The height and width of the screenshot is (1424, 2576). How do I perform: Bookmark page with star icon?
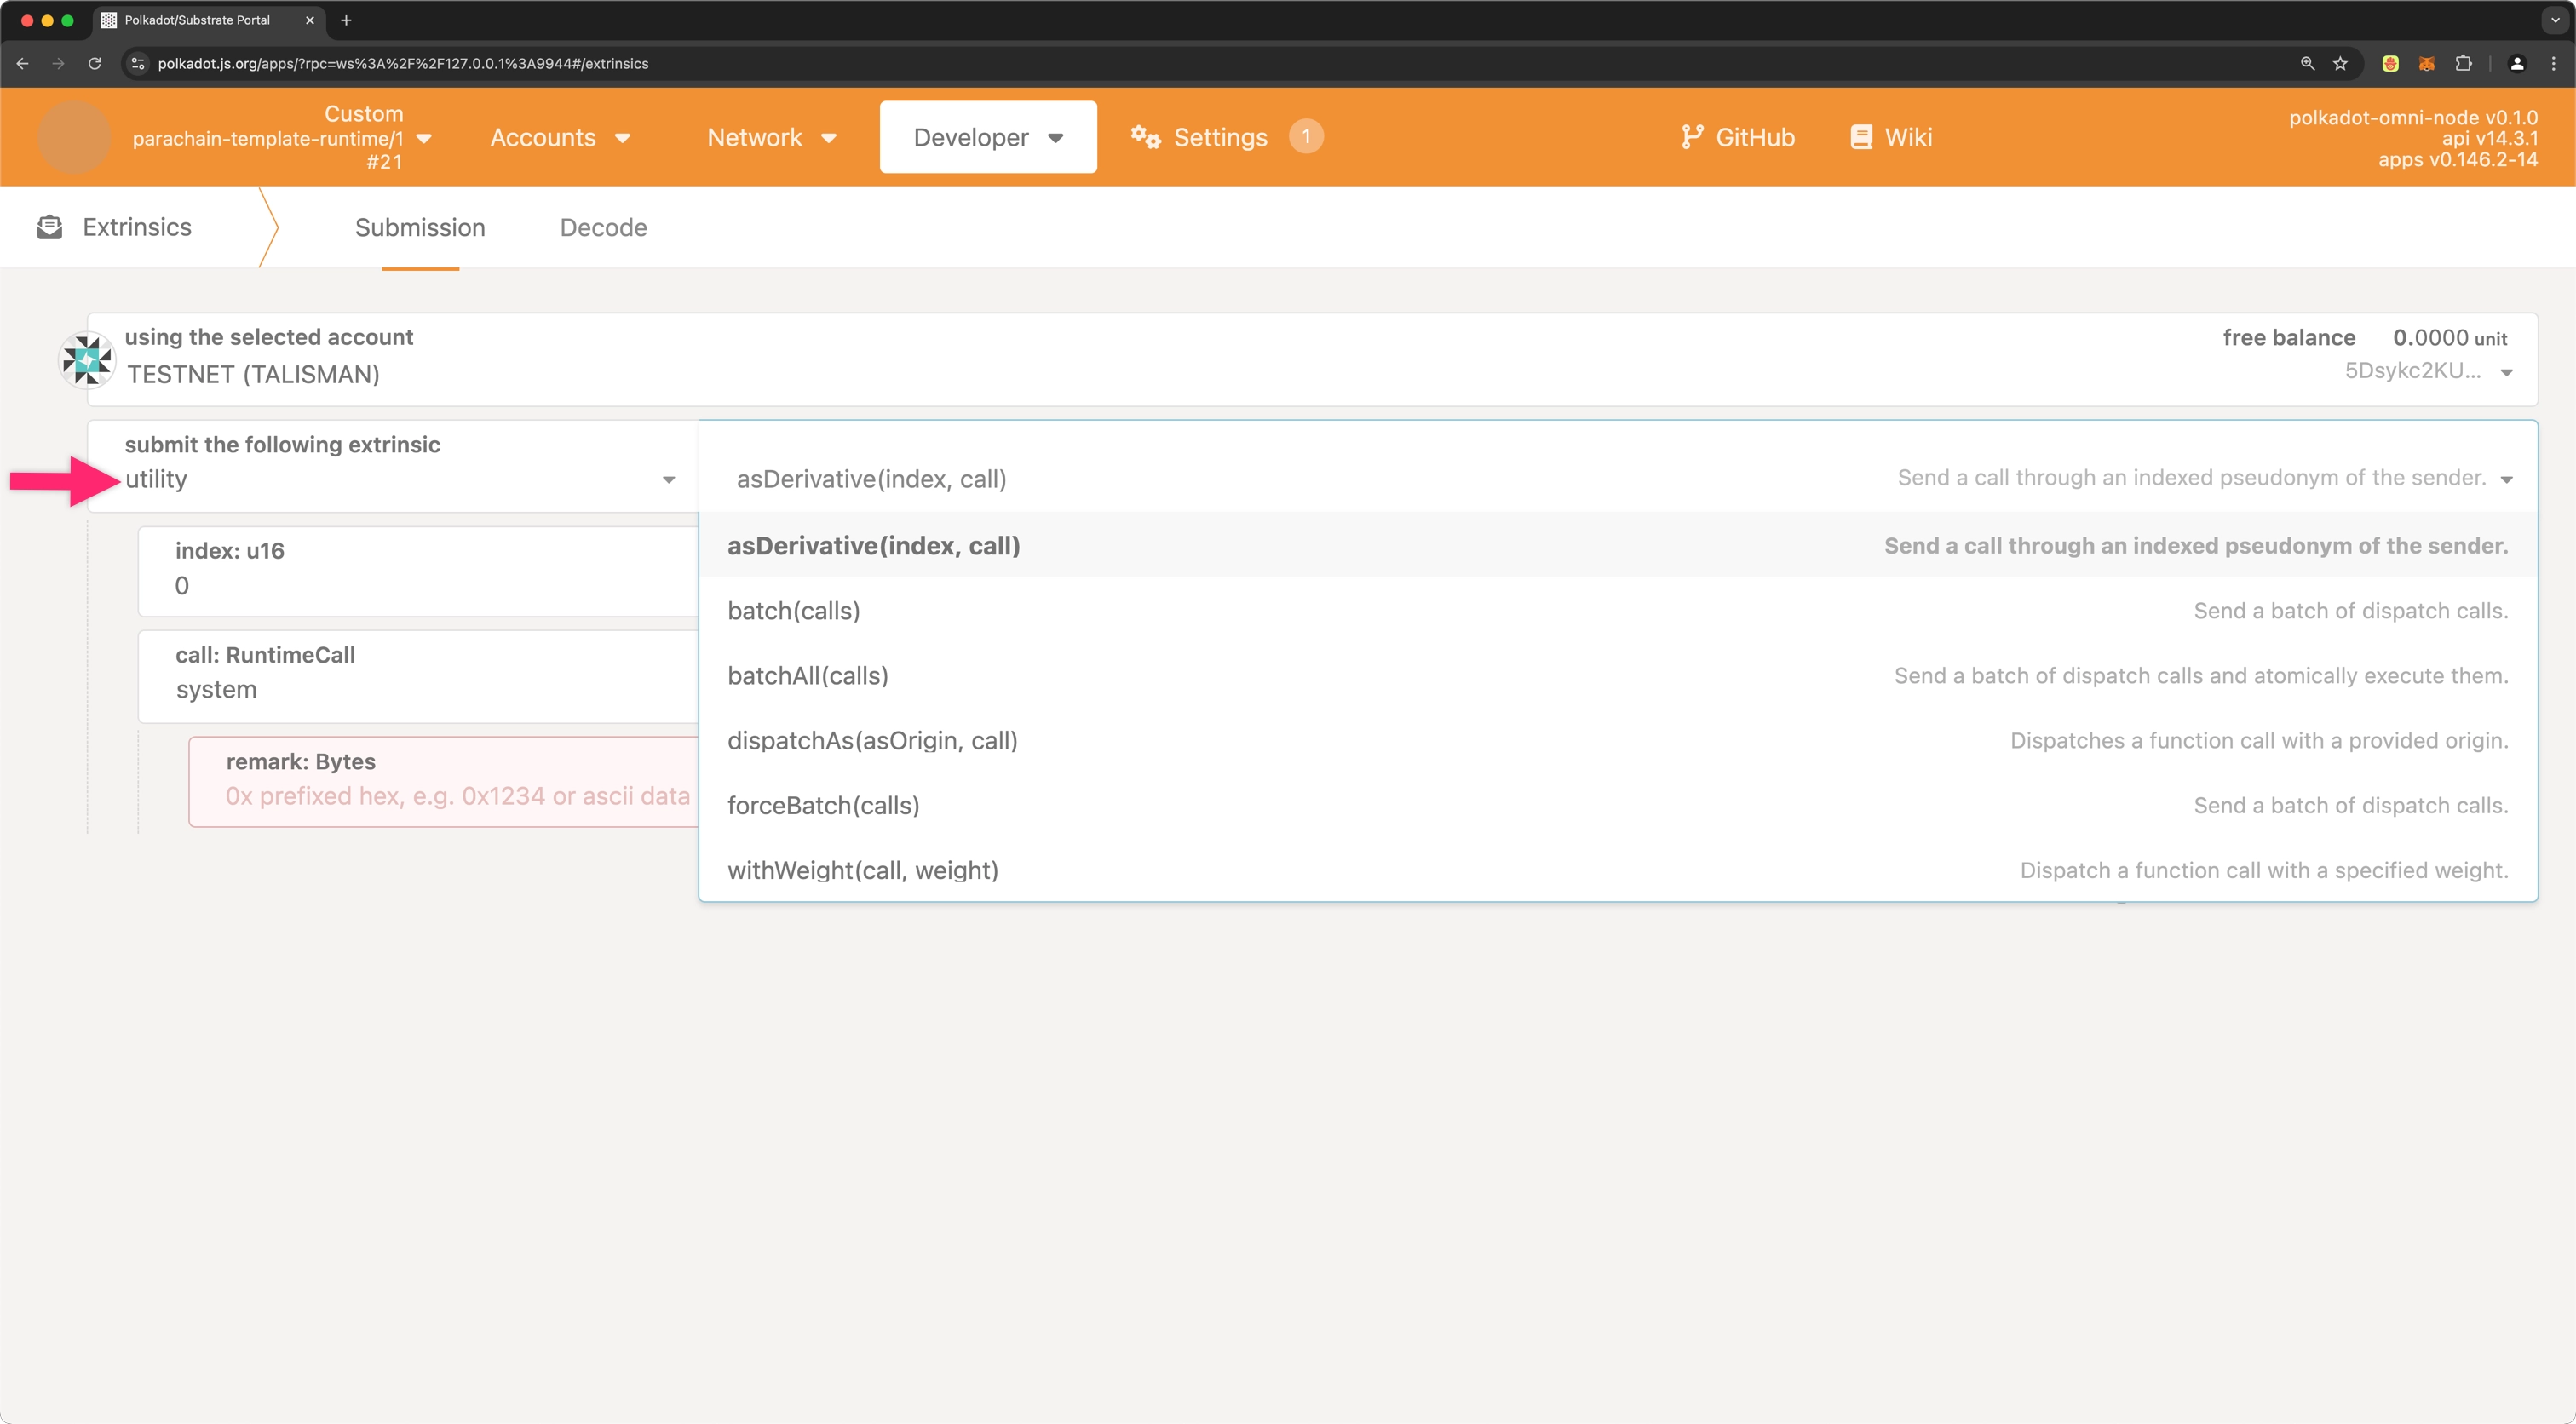click(2340, 63)
